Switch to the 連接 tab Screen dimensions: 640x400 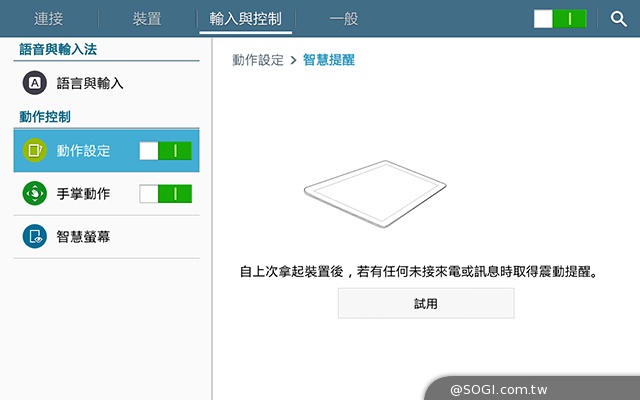coord(49,19)
